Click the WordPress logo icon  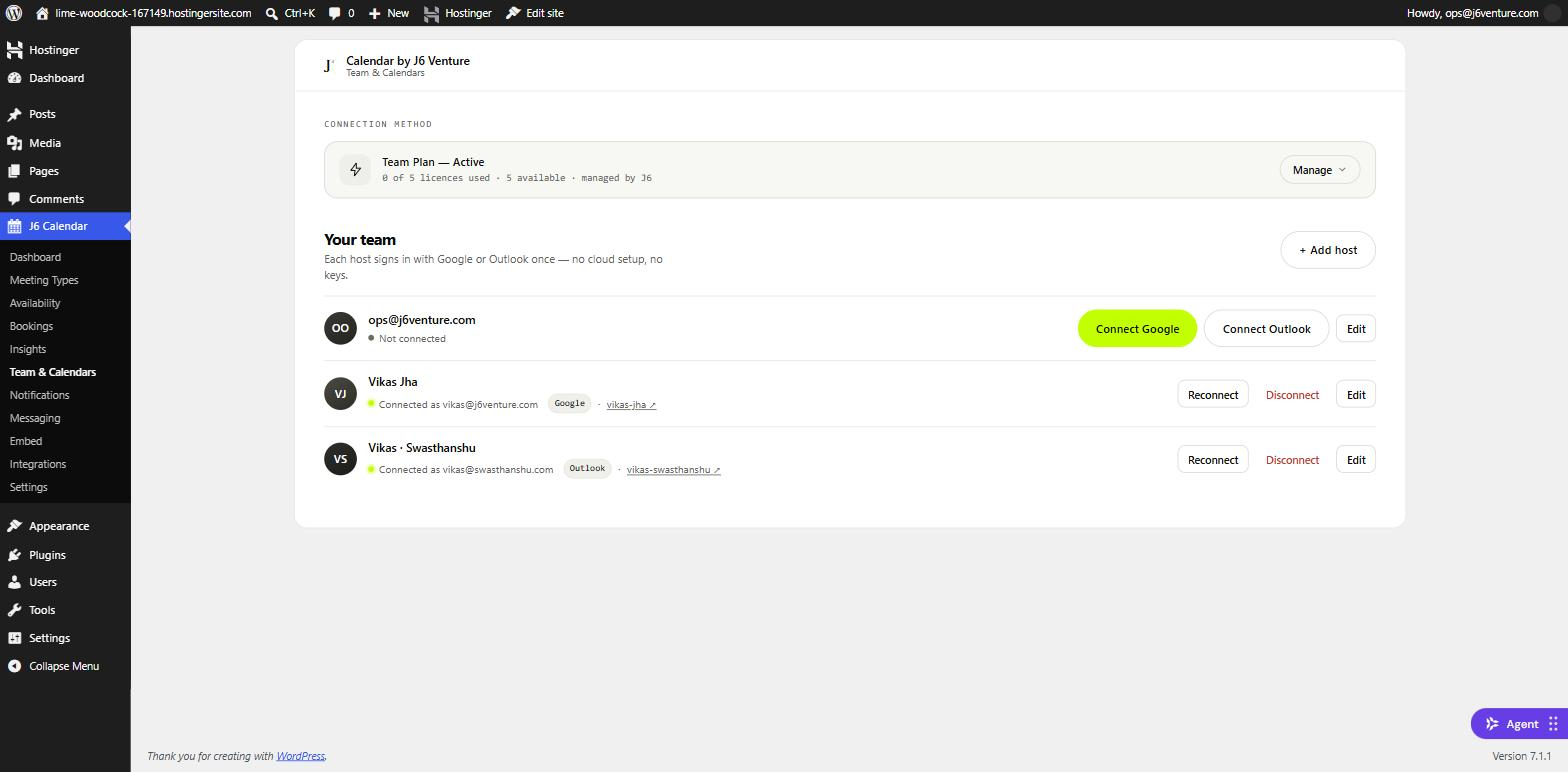click(x=14, y=13)
